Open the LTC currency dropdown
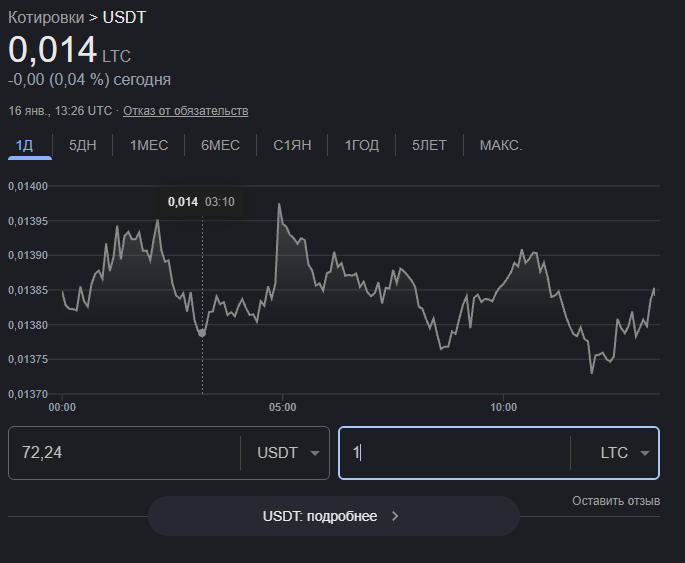Screen dimensions: 685x563 pyautogui.click(x=625, y=453)
